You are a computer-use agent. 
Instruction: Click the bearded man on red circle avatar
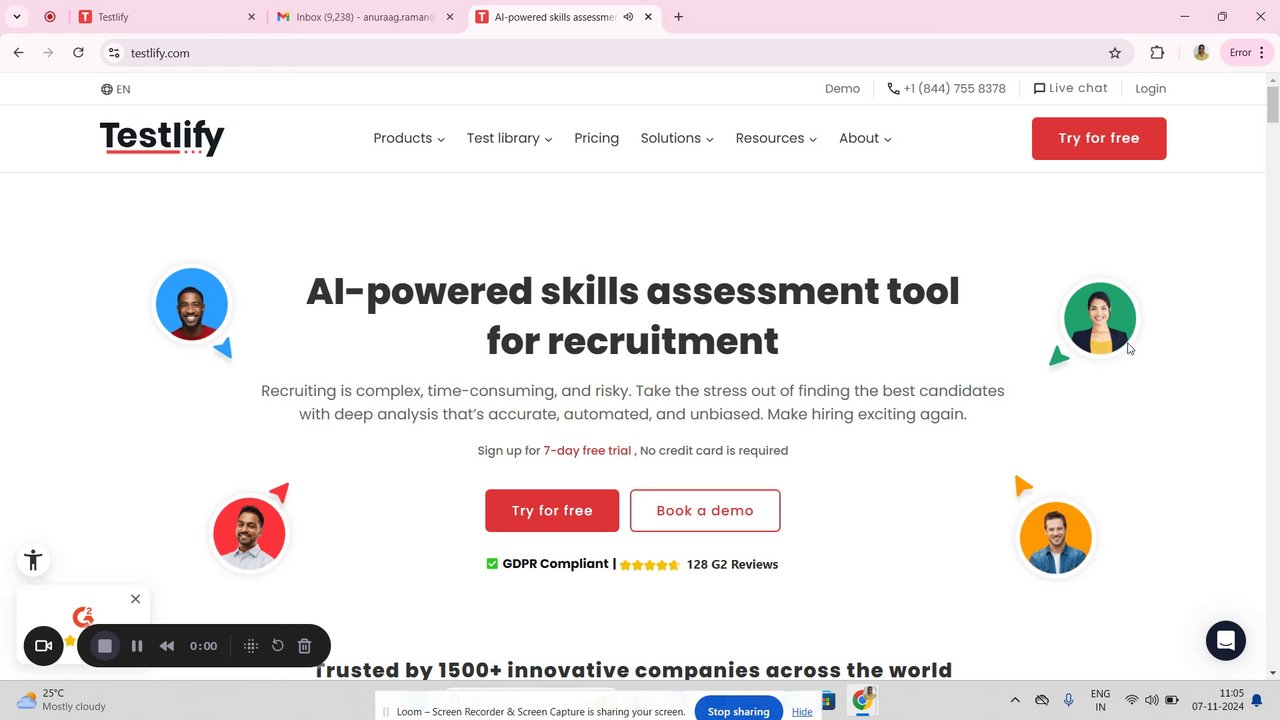coord(249,534)
